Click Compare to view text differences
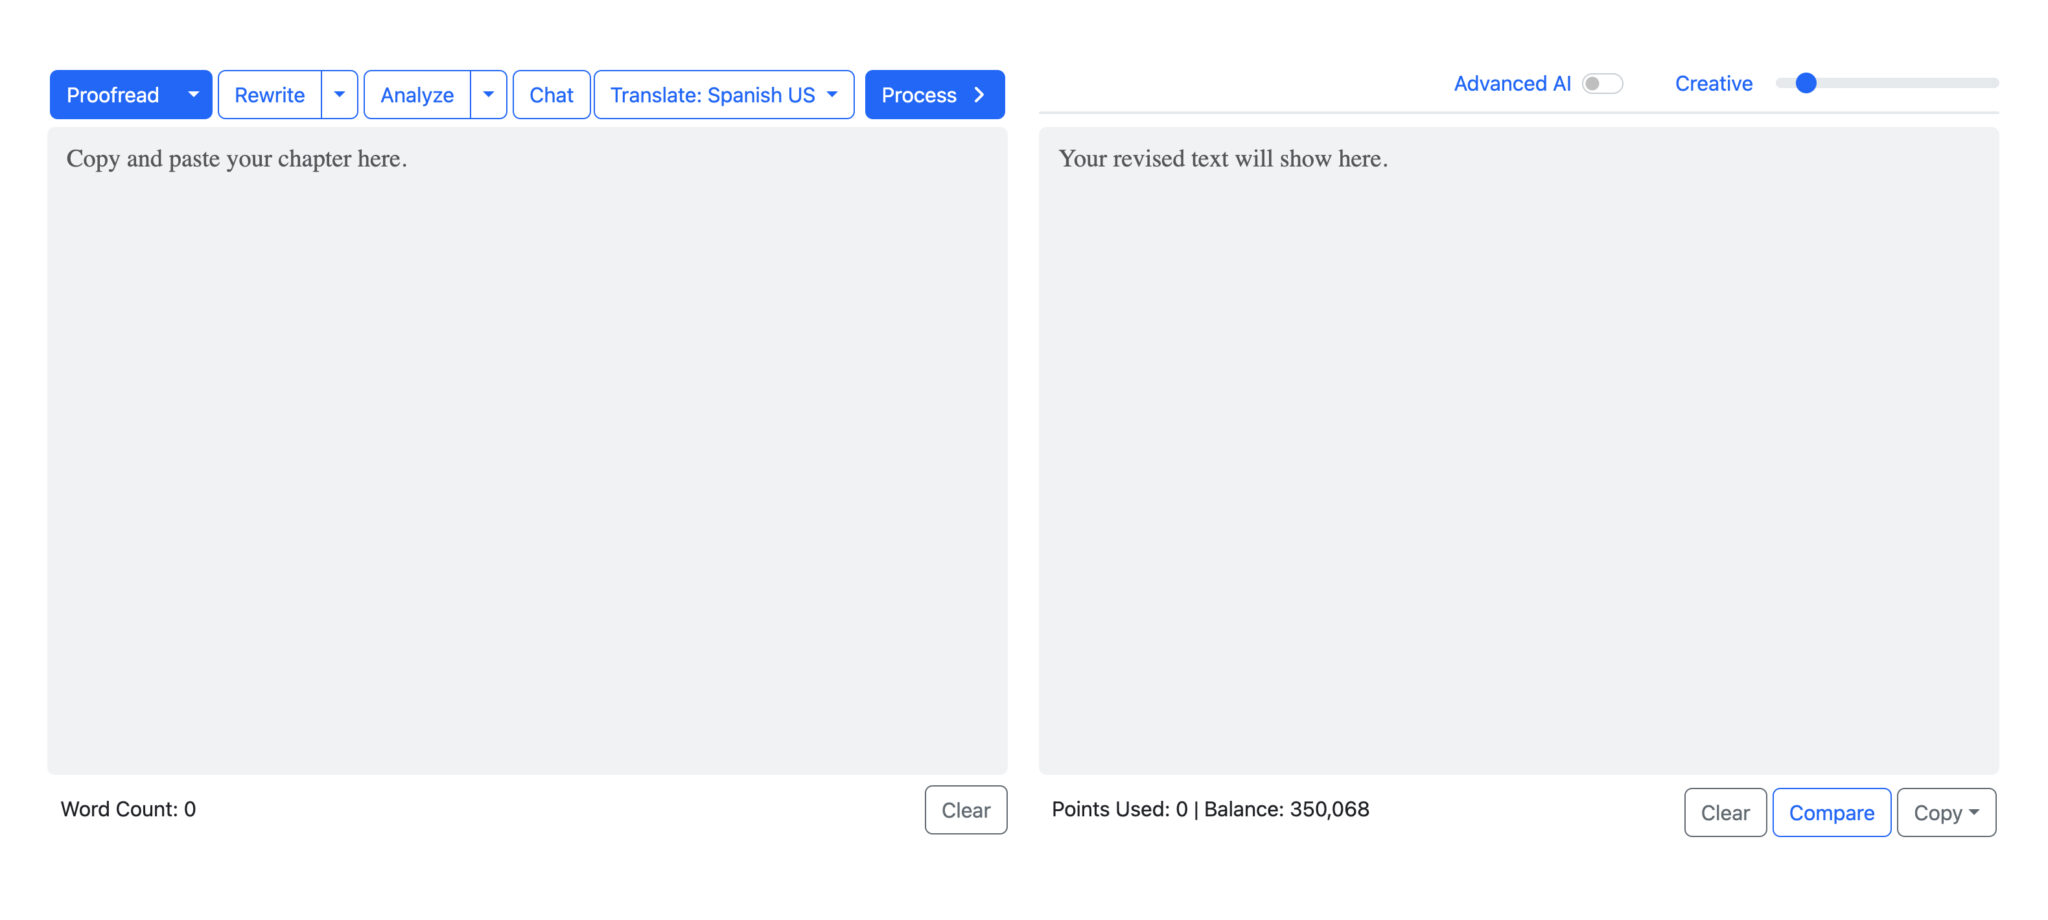Viewport: 2048px width, 920px height. click(1831, 812)
